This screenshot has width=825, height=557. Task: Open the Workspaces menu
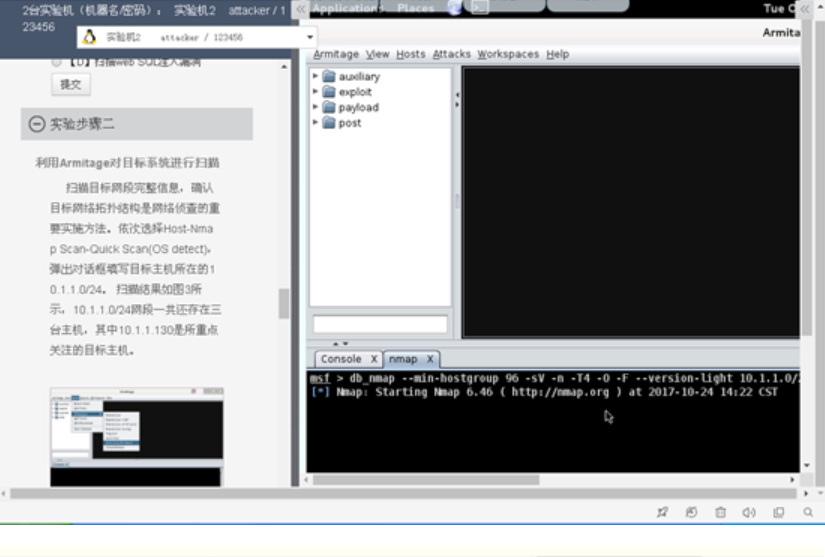(508, 54)
